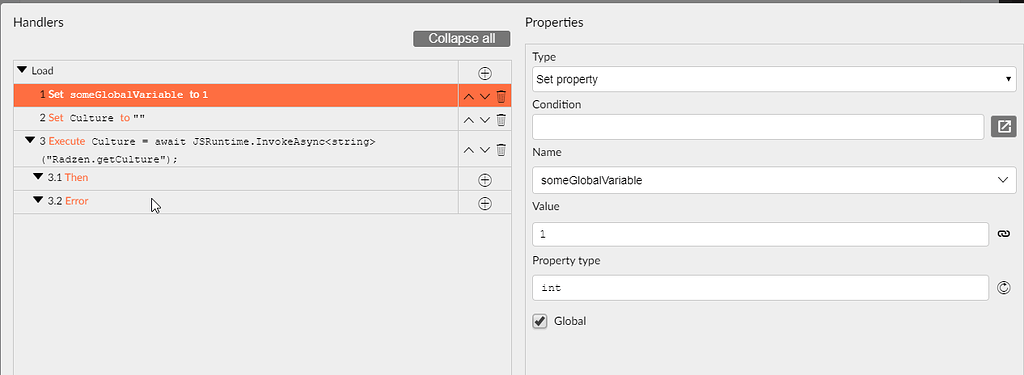Image resolution: width=1024 pixels, height=375 pixels.
Task: Open the Condition expression editor
Action: [1003, 127]
